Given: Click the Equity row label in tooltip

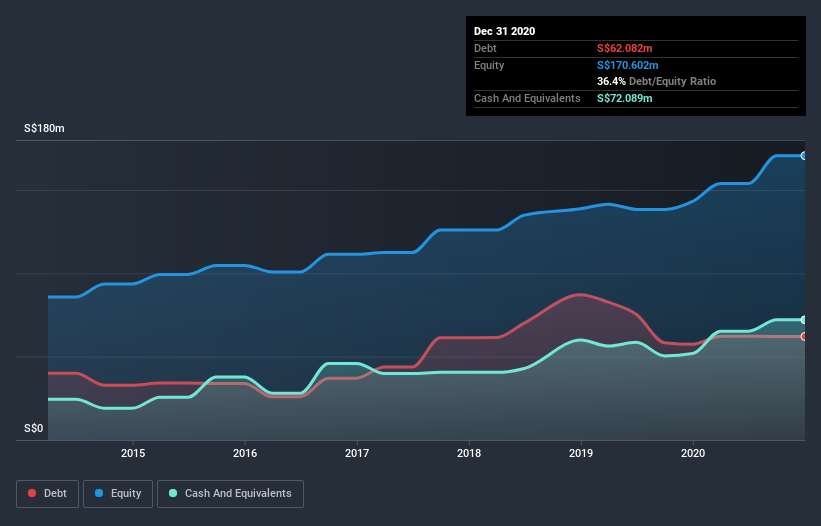Looking at the screenshot, I should [489, 65].
